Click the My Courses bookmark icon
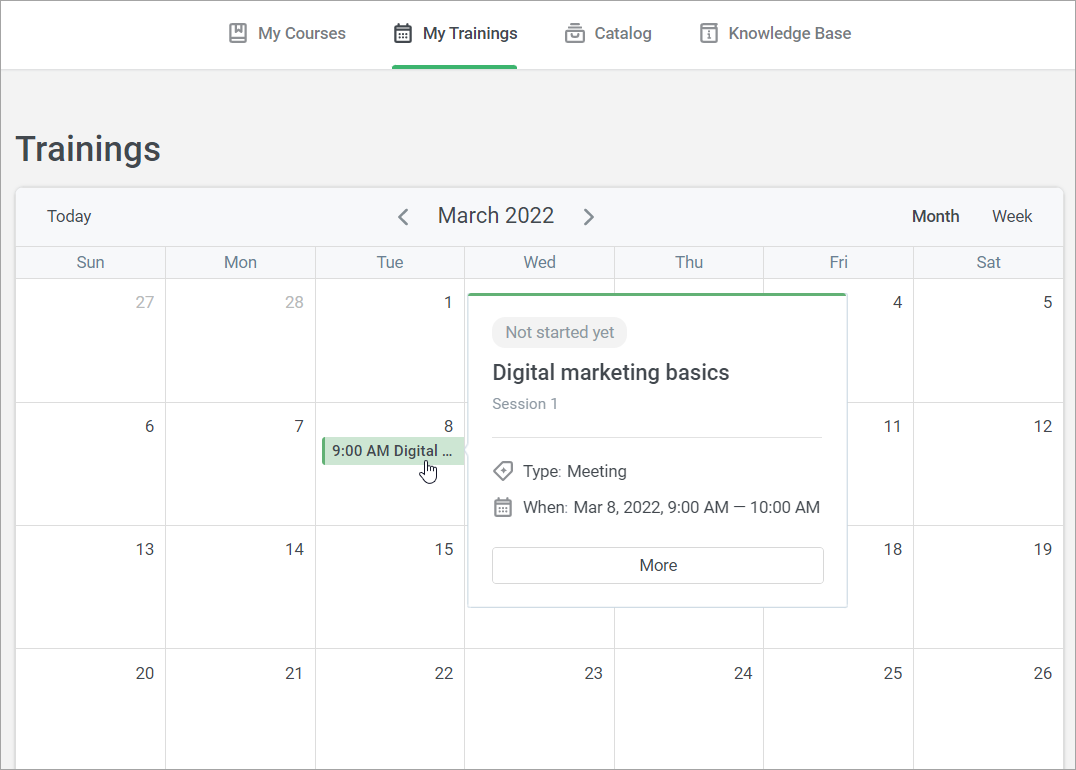This screenshot has height=770, width=1076. click(x=238, y=33)
